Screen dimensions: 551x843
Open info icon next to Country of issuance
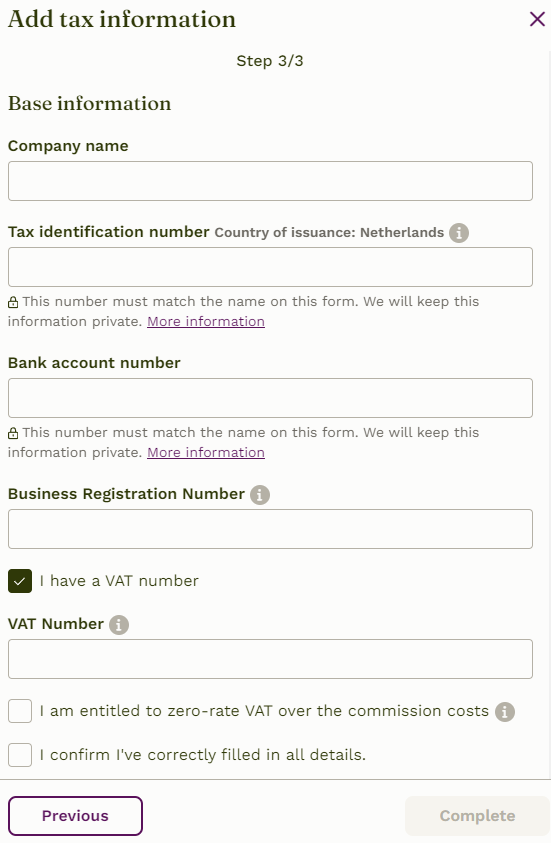point(459,233)
